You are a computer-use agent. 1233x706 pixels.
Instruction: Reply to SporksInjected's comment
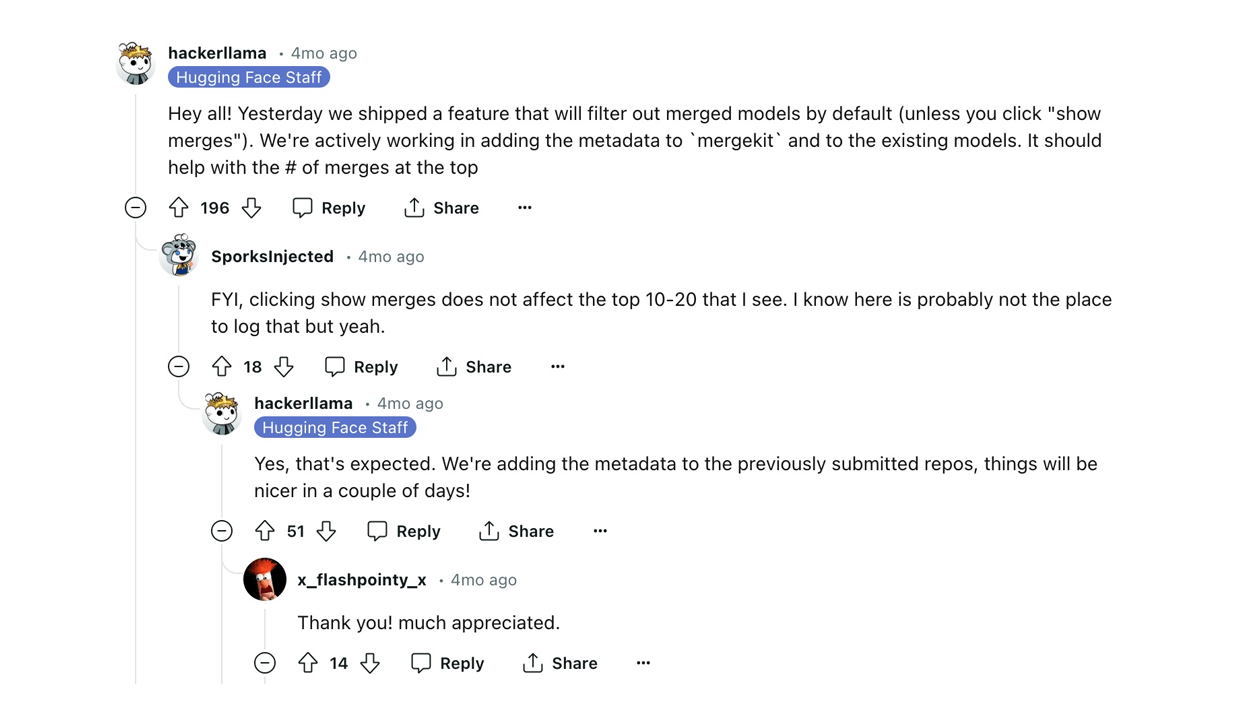pyautogui.click(x=361, y=367)
